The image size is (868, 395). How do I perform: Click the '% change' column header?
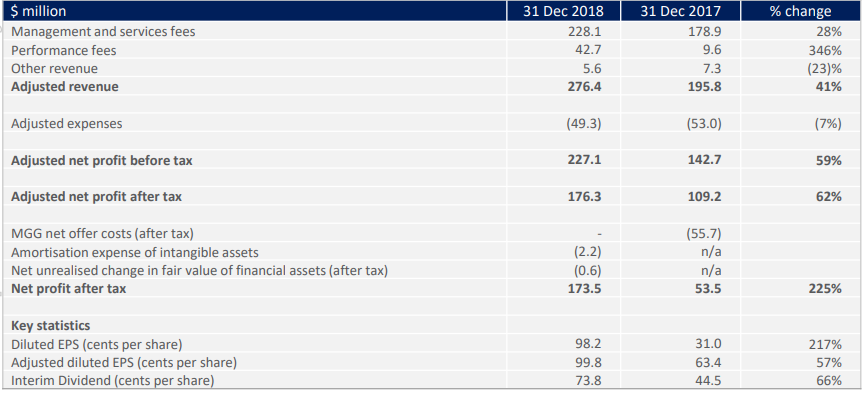tap(800, 11)
